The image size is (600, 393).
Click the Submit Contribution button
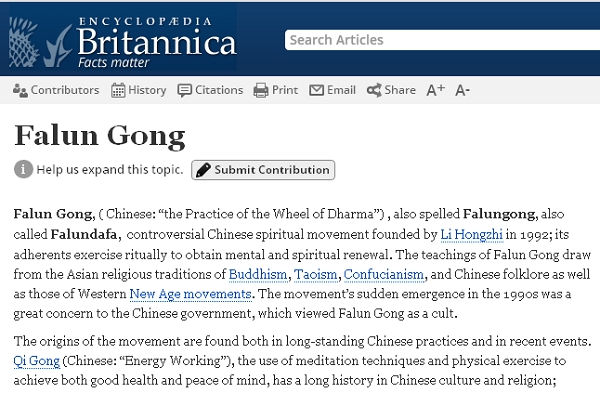pyautogui.click(x=263, y=170)
